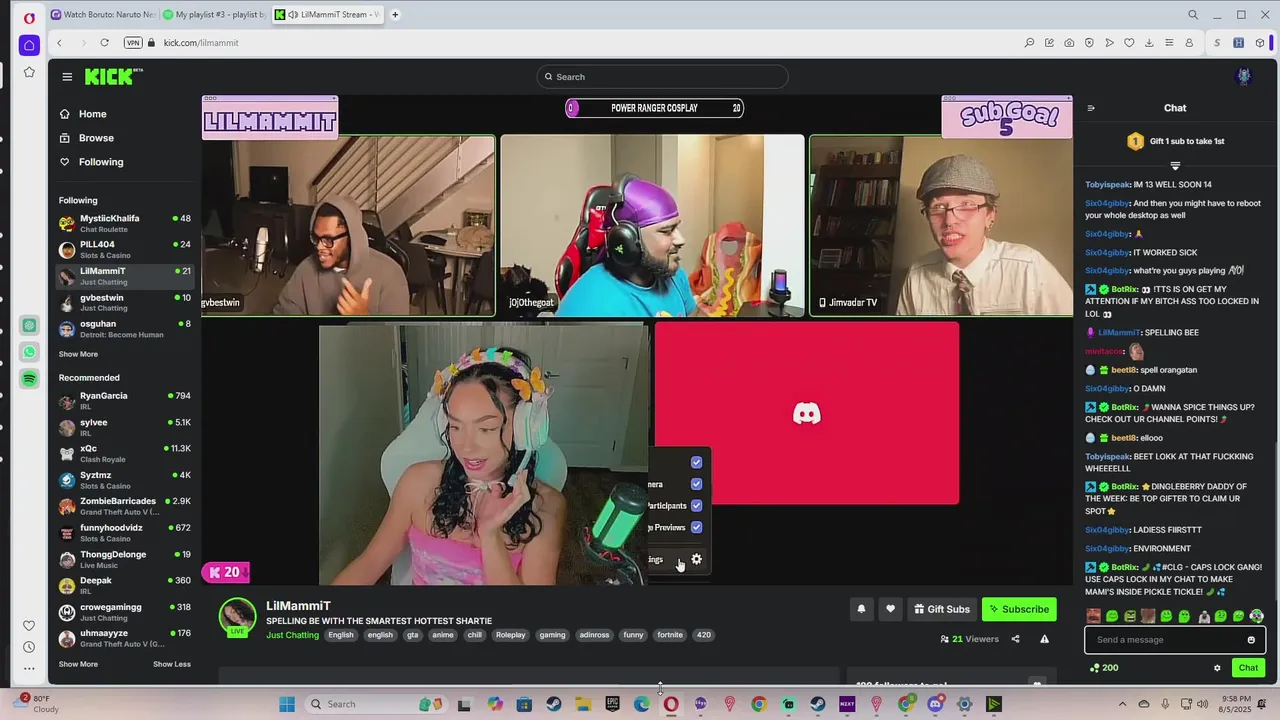Open xQc channel in Recommended list
This screenshot has height=720, width=1280.
click(x=125, y=453)
